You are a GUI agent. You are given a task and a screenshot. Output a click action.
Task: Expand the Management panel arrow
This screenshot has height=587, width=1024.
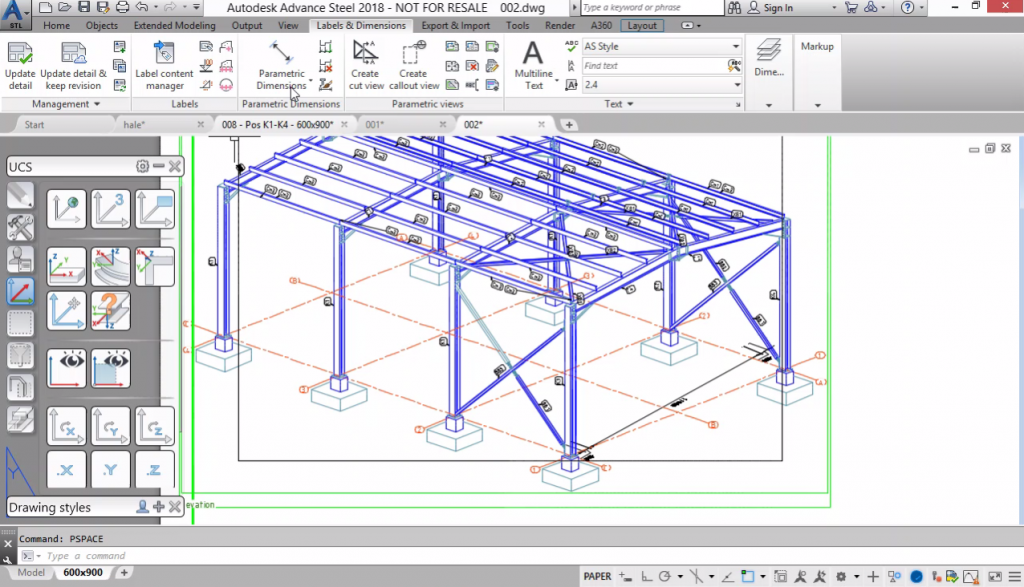click(96, 104)
